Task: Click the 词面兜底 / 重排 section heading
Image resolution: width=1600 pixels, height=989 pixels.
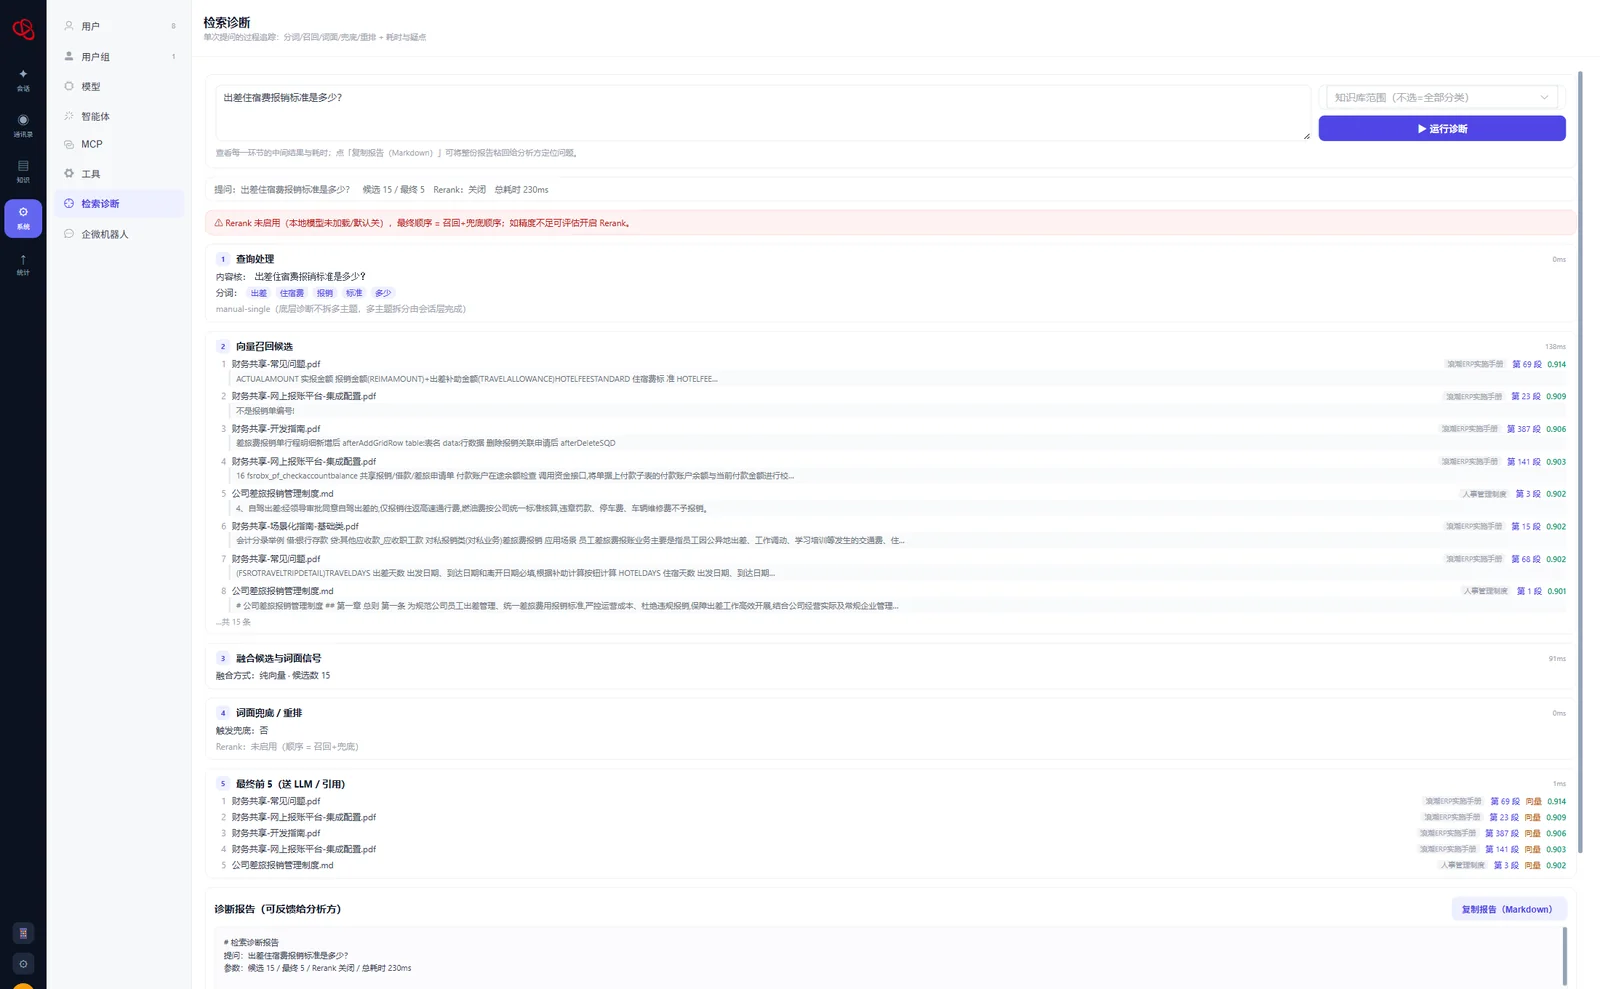Action: (x=269, y=713)
